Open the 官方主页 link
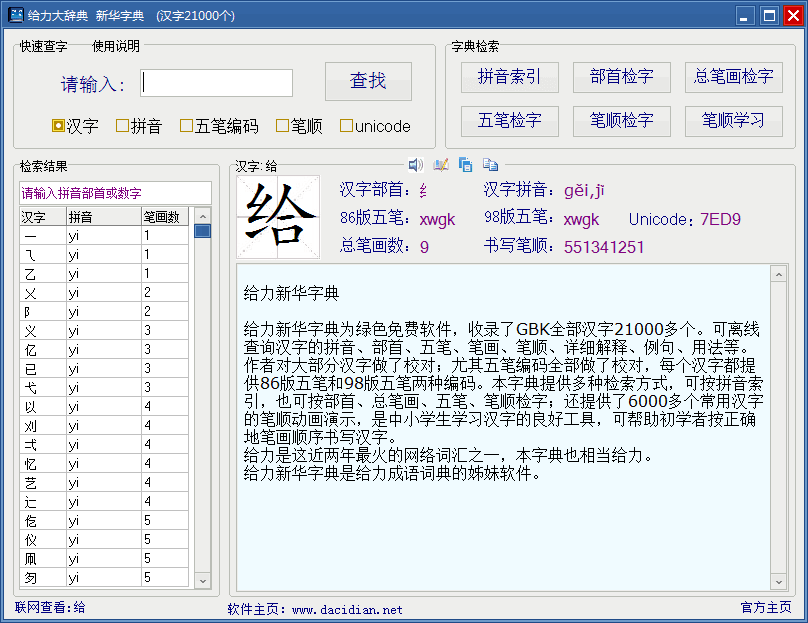This screenshot has width=808, height=623. click(766, 608)
